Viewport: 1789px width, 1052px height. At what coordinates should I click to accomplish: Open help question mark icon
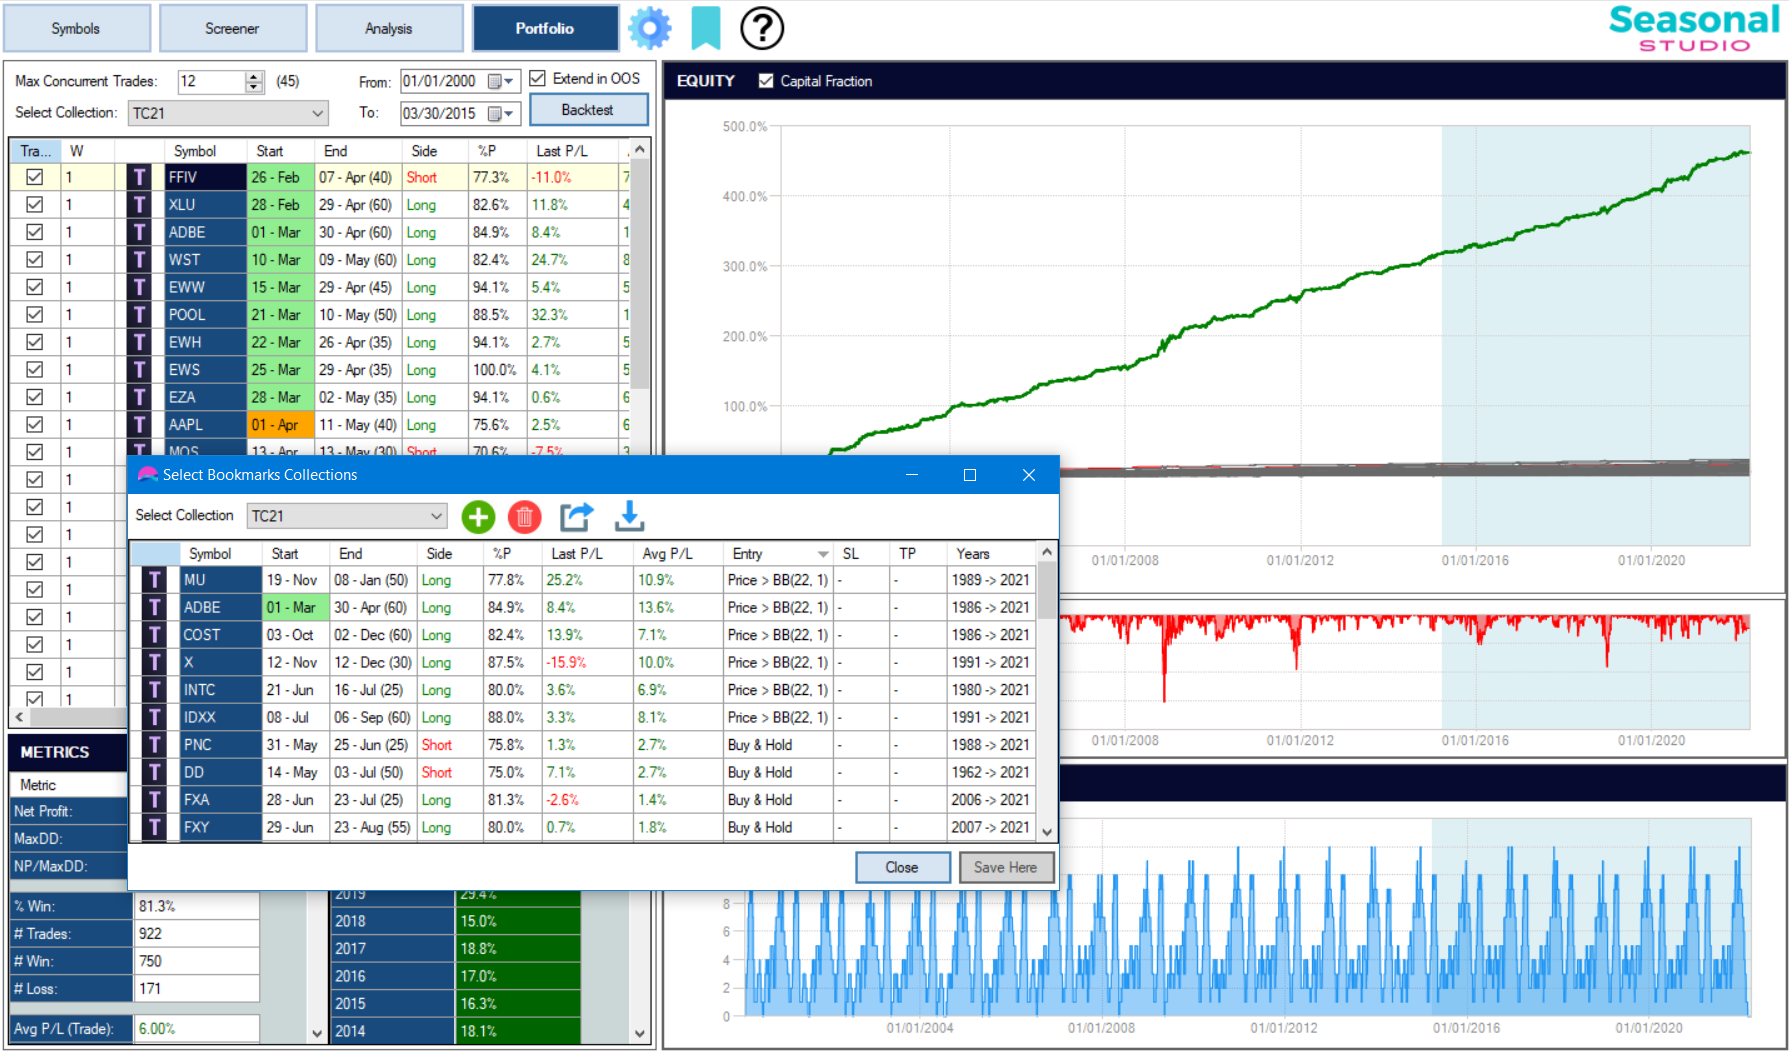pos(762,28)
